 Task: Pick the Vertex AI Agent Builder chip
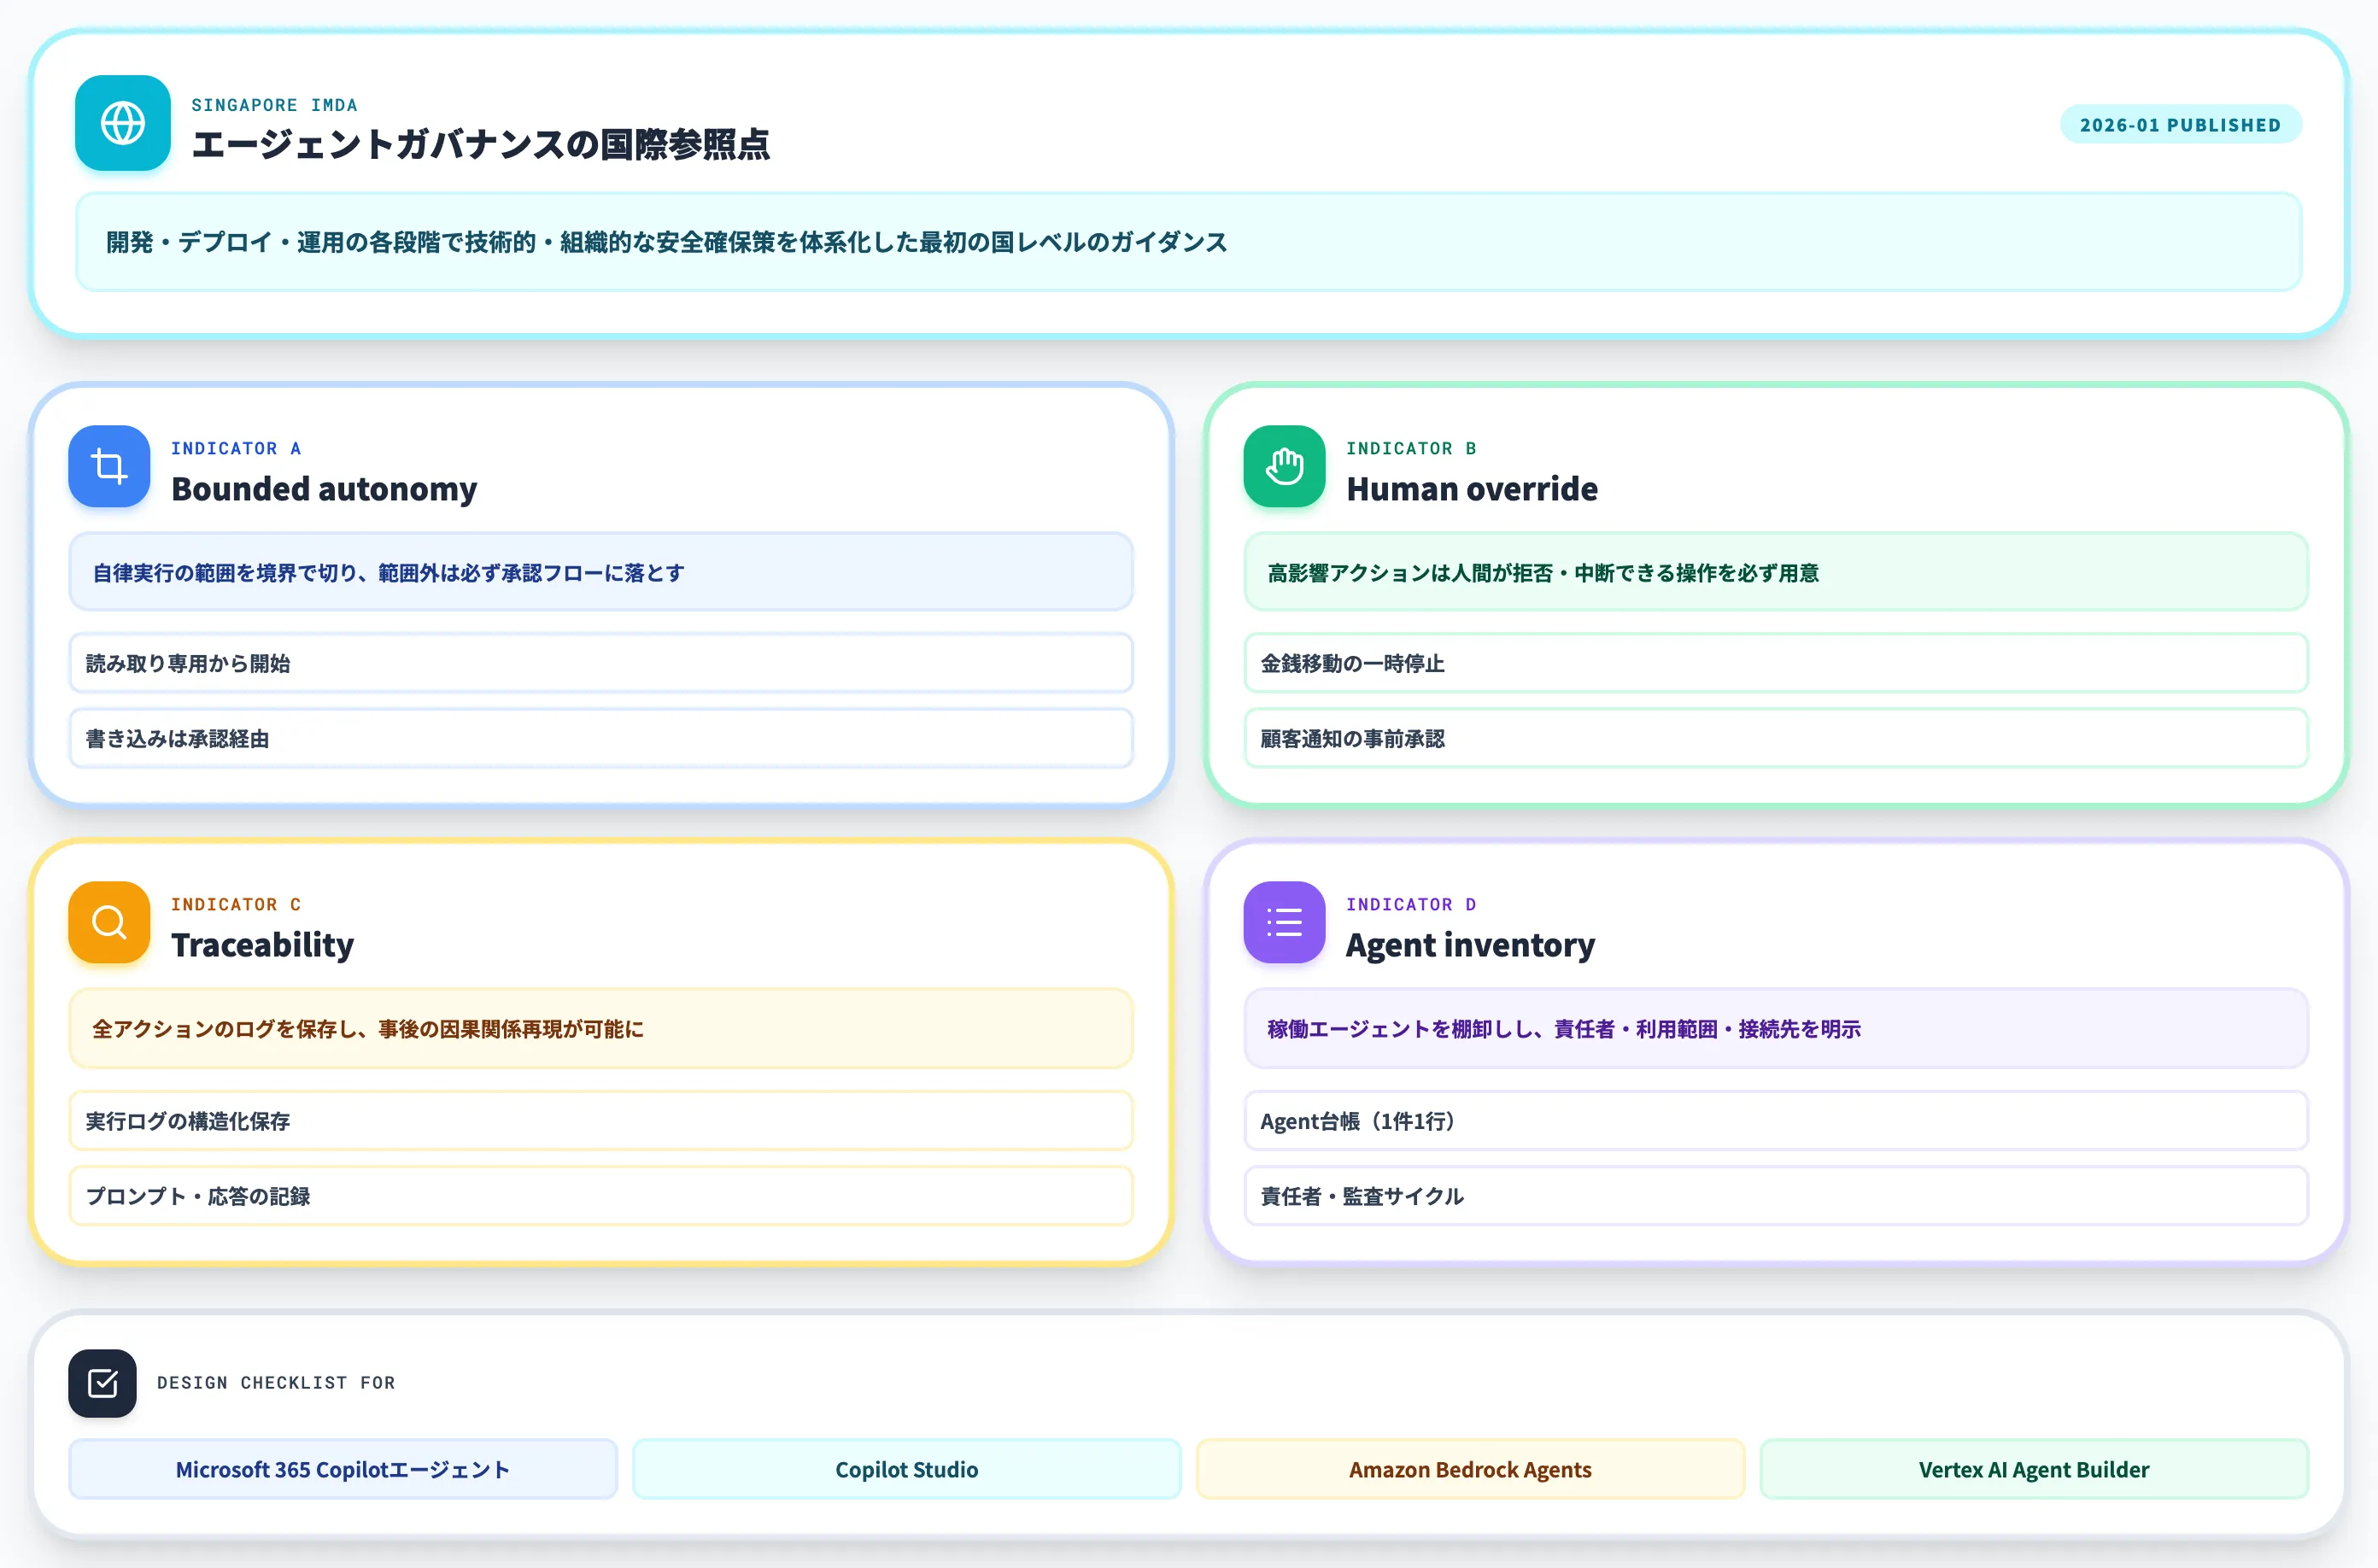[x=2034, y=1469]
